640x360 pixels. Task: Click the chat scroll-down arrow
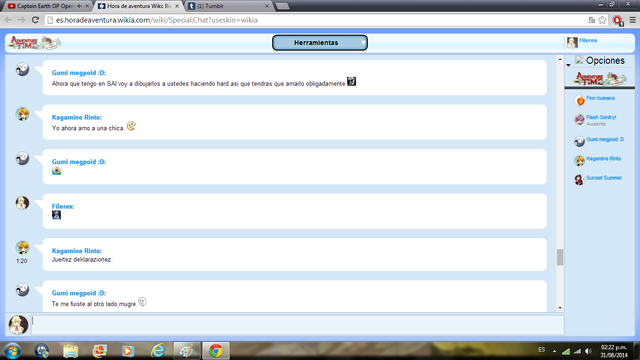click(560, 308)
